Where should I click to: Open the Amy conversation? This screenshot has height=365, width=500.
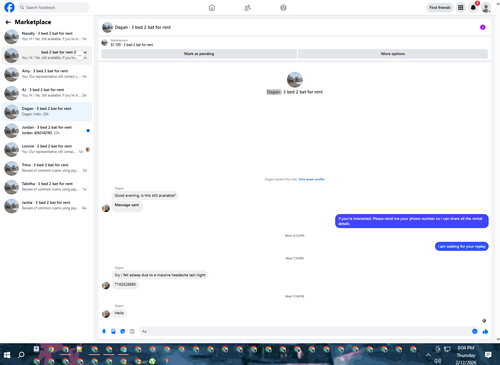[x=47, y=74]
